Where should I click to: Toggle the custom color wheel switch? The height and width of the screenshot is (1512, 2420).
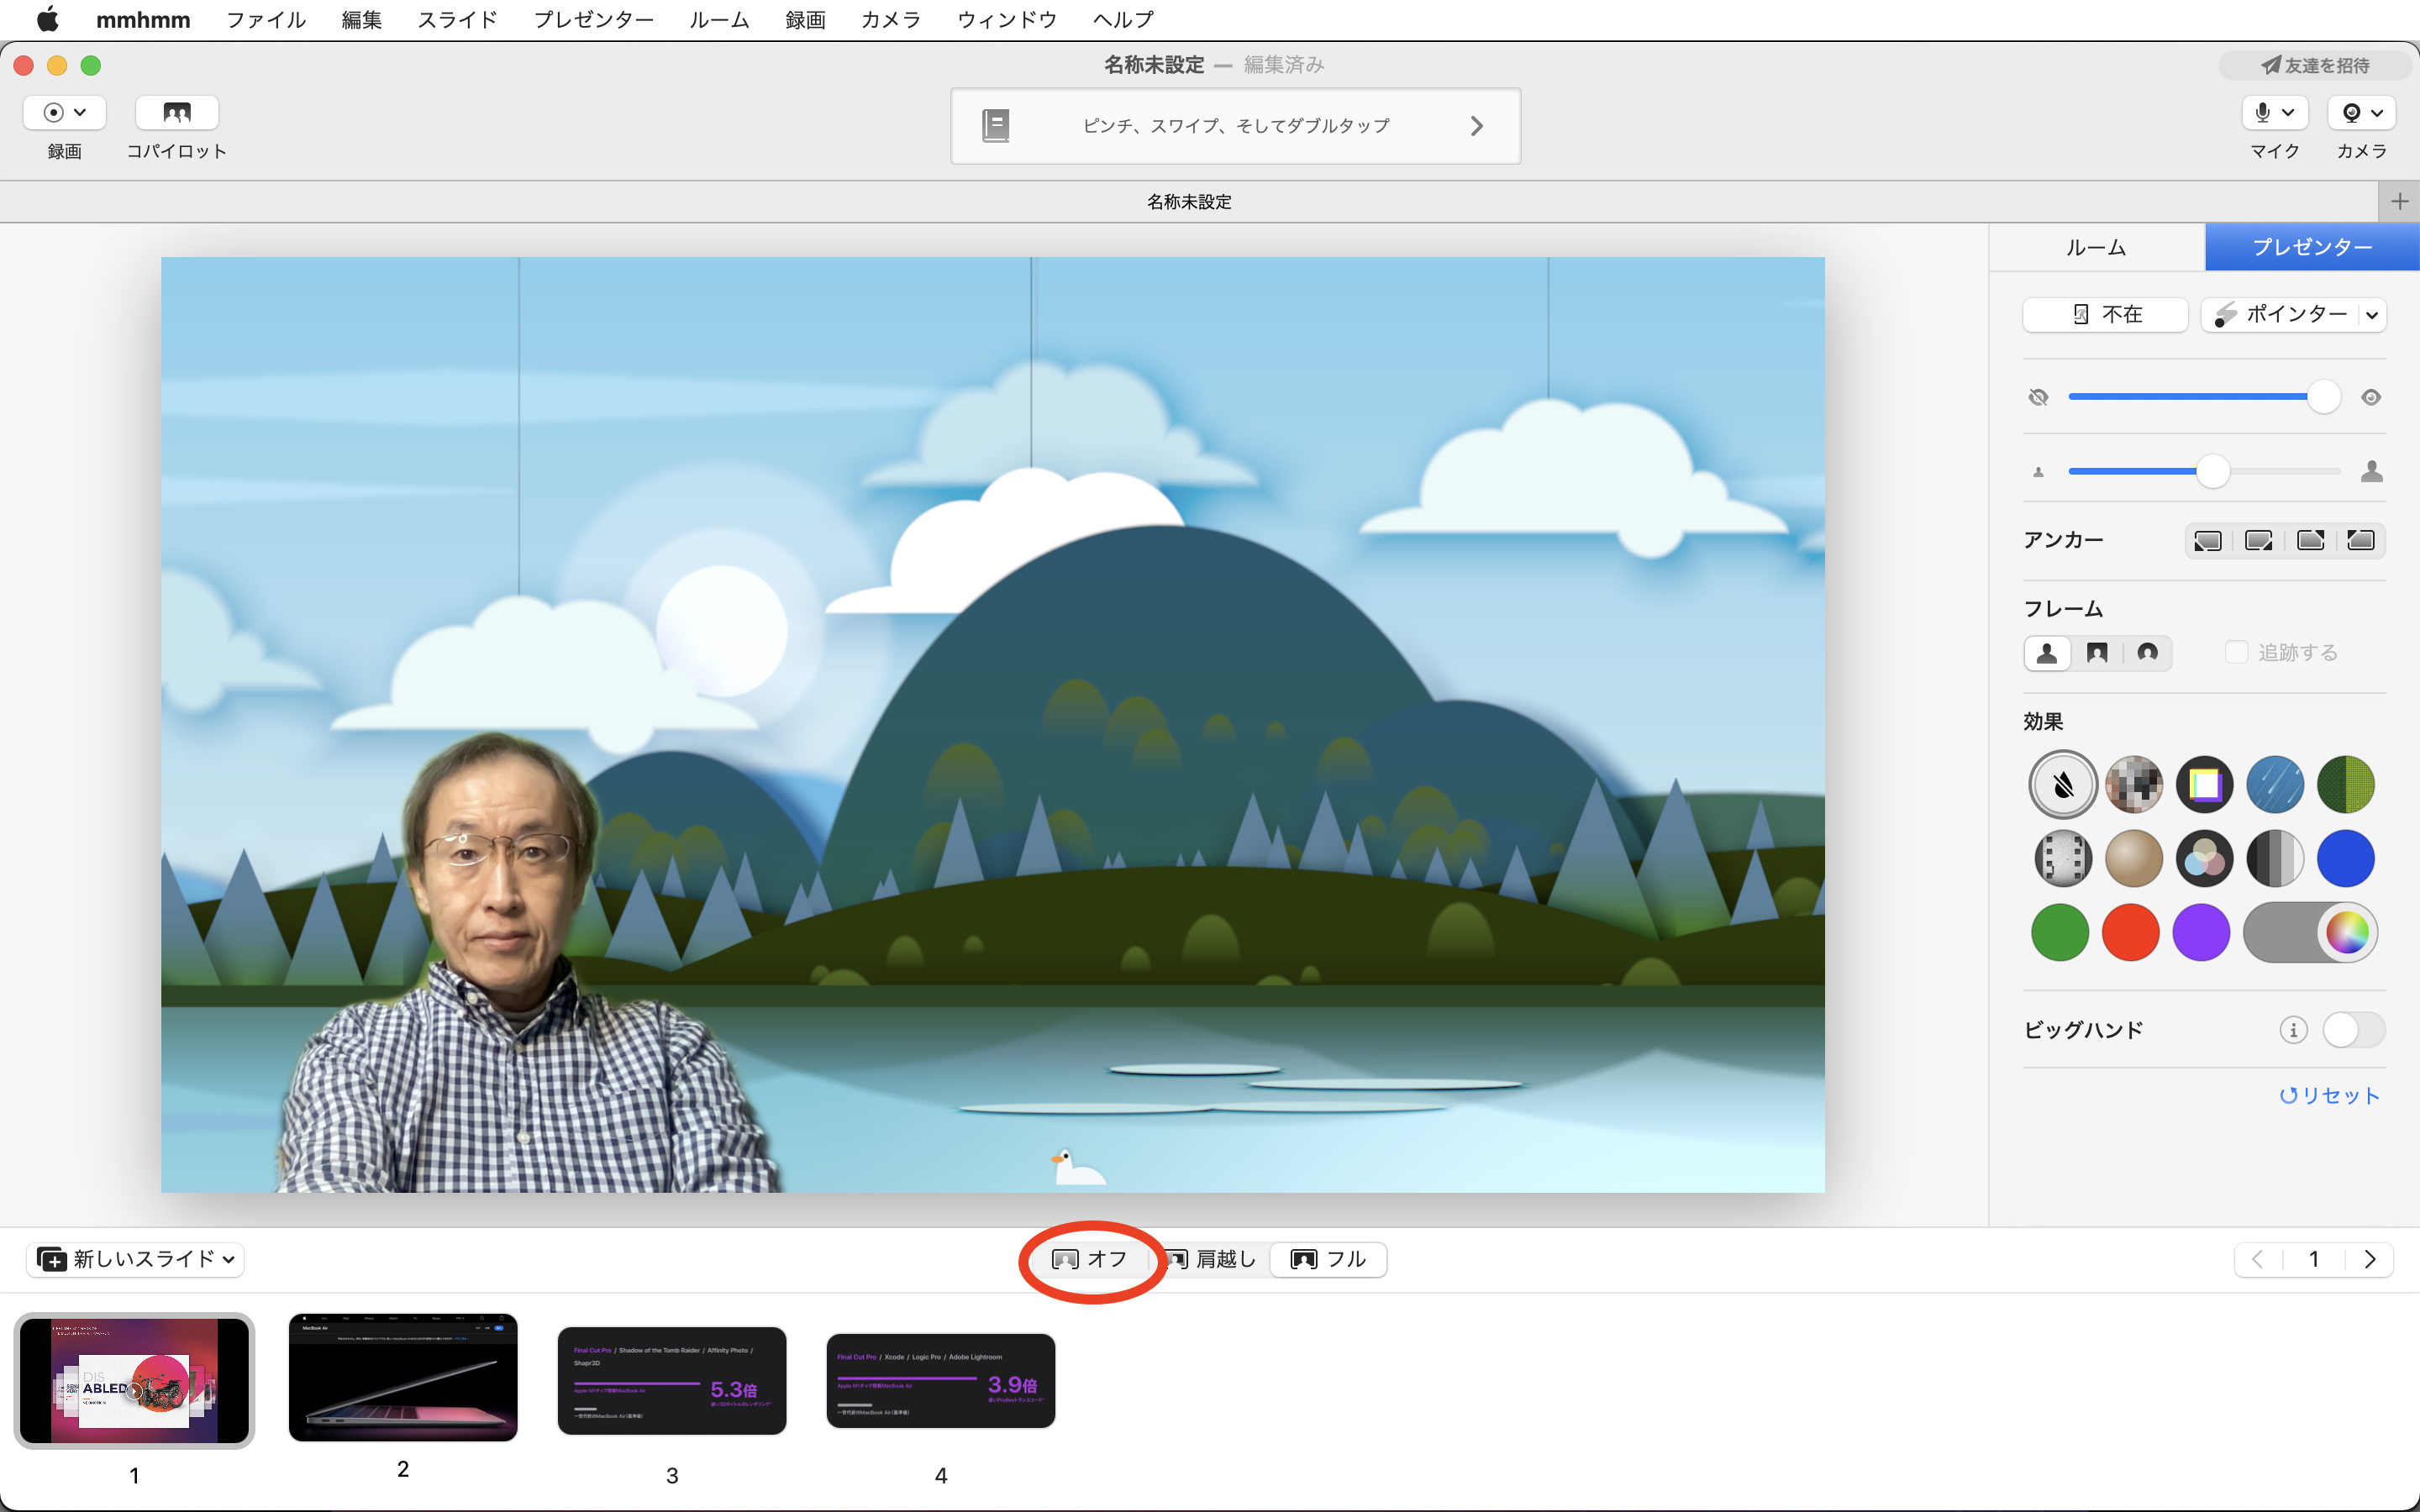(2310, 933)
